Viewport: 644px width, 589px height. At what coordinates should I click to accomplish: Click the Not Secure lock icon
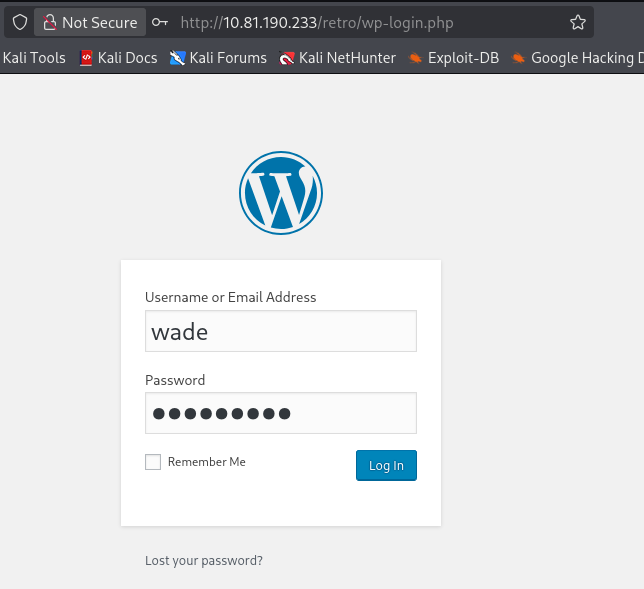[x=49, y=22]
